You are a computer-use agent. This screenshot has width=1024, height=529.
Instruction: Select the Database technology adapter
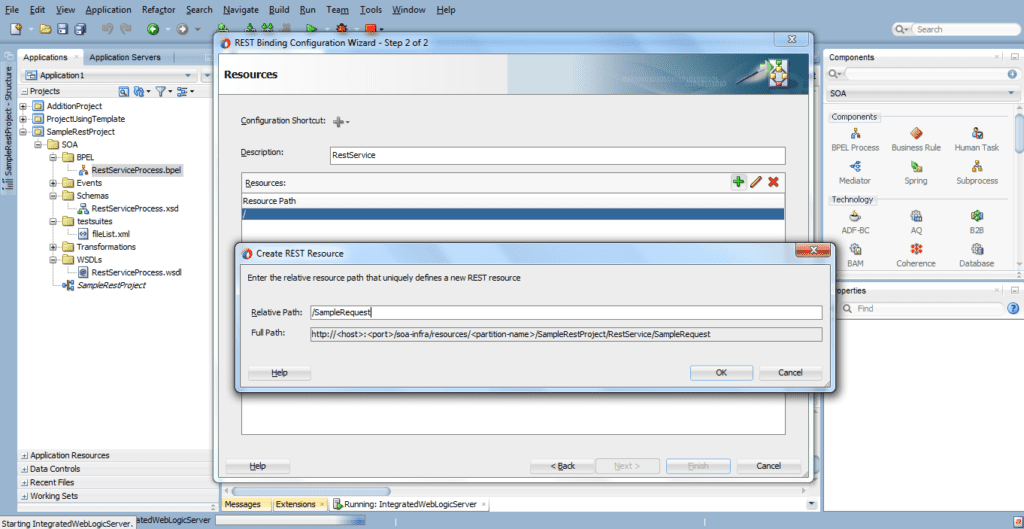[977, 256]
